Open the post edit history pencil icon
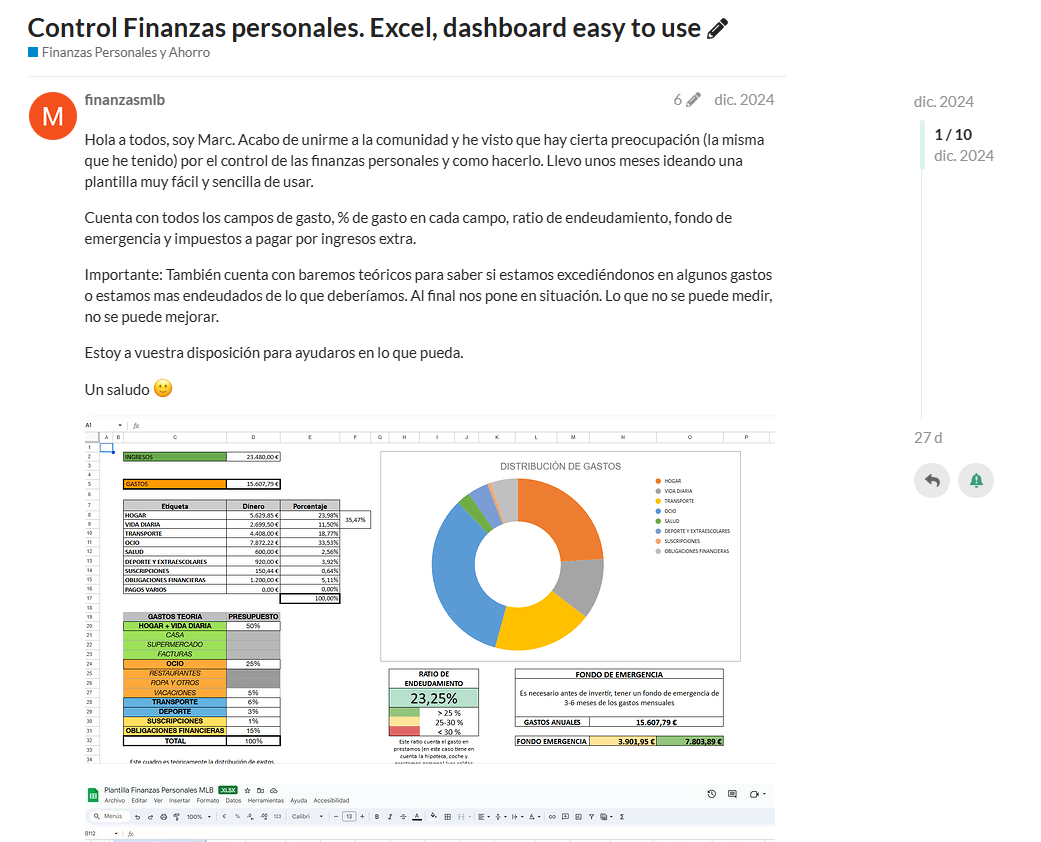Image resolution: width=1041 pixels, height=842 pixels. point(693,100)
